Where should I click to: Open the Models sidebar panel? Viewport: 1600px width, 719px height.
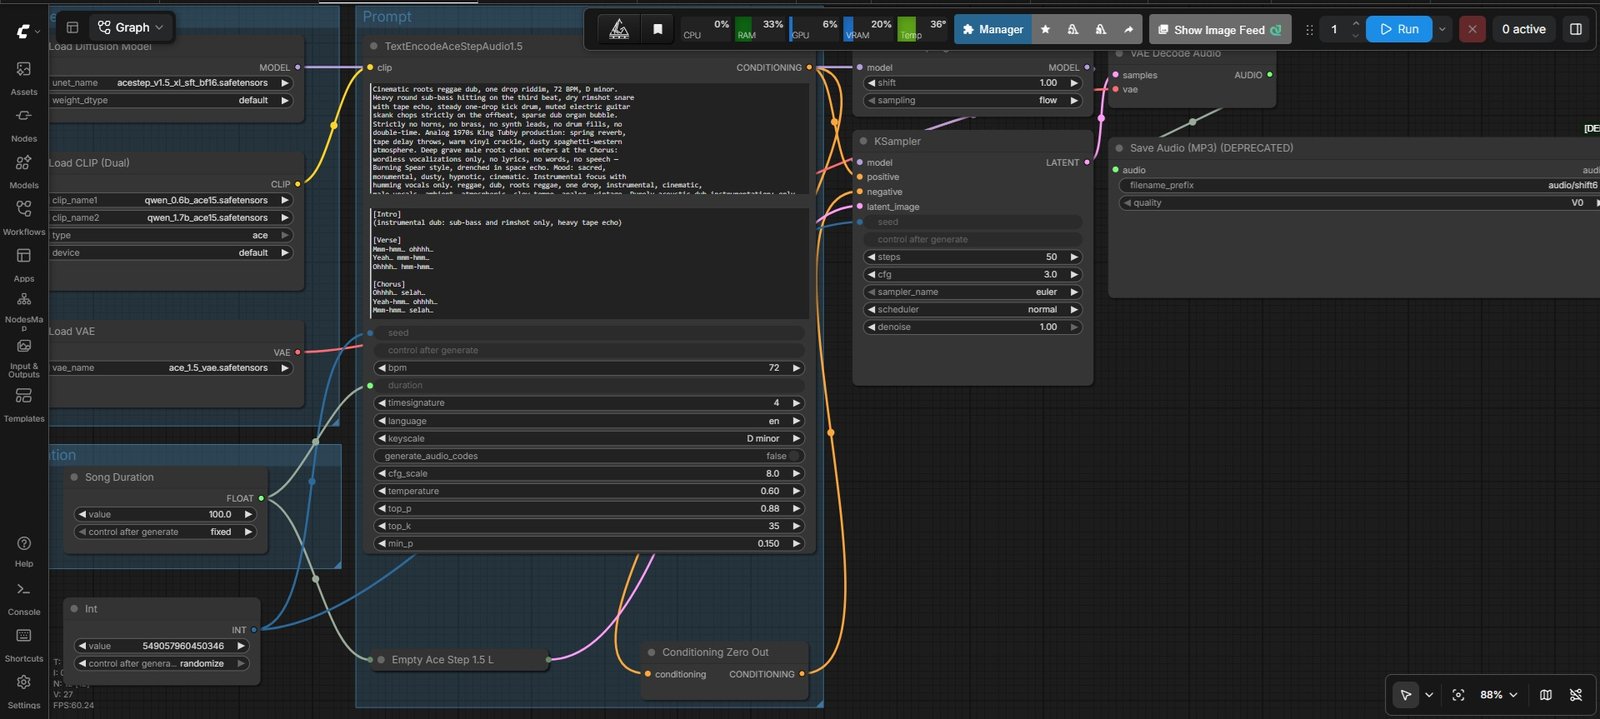[x=24, y=171]
